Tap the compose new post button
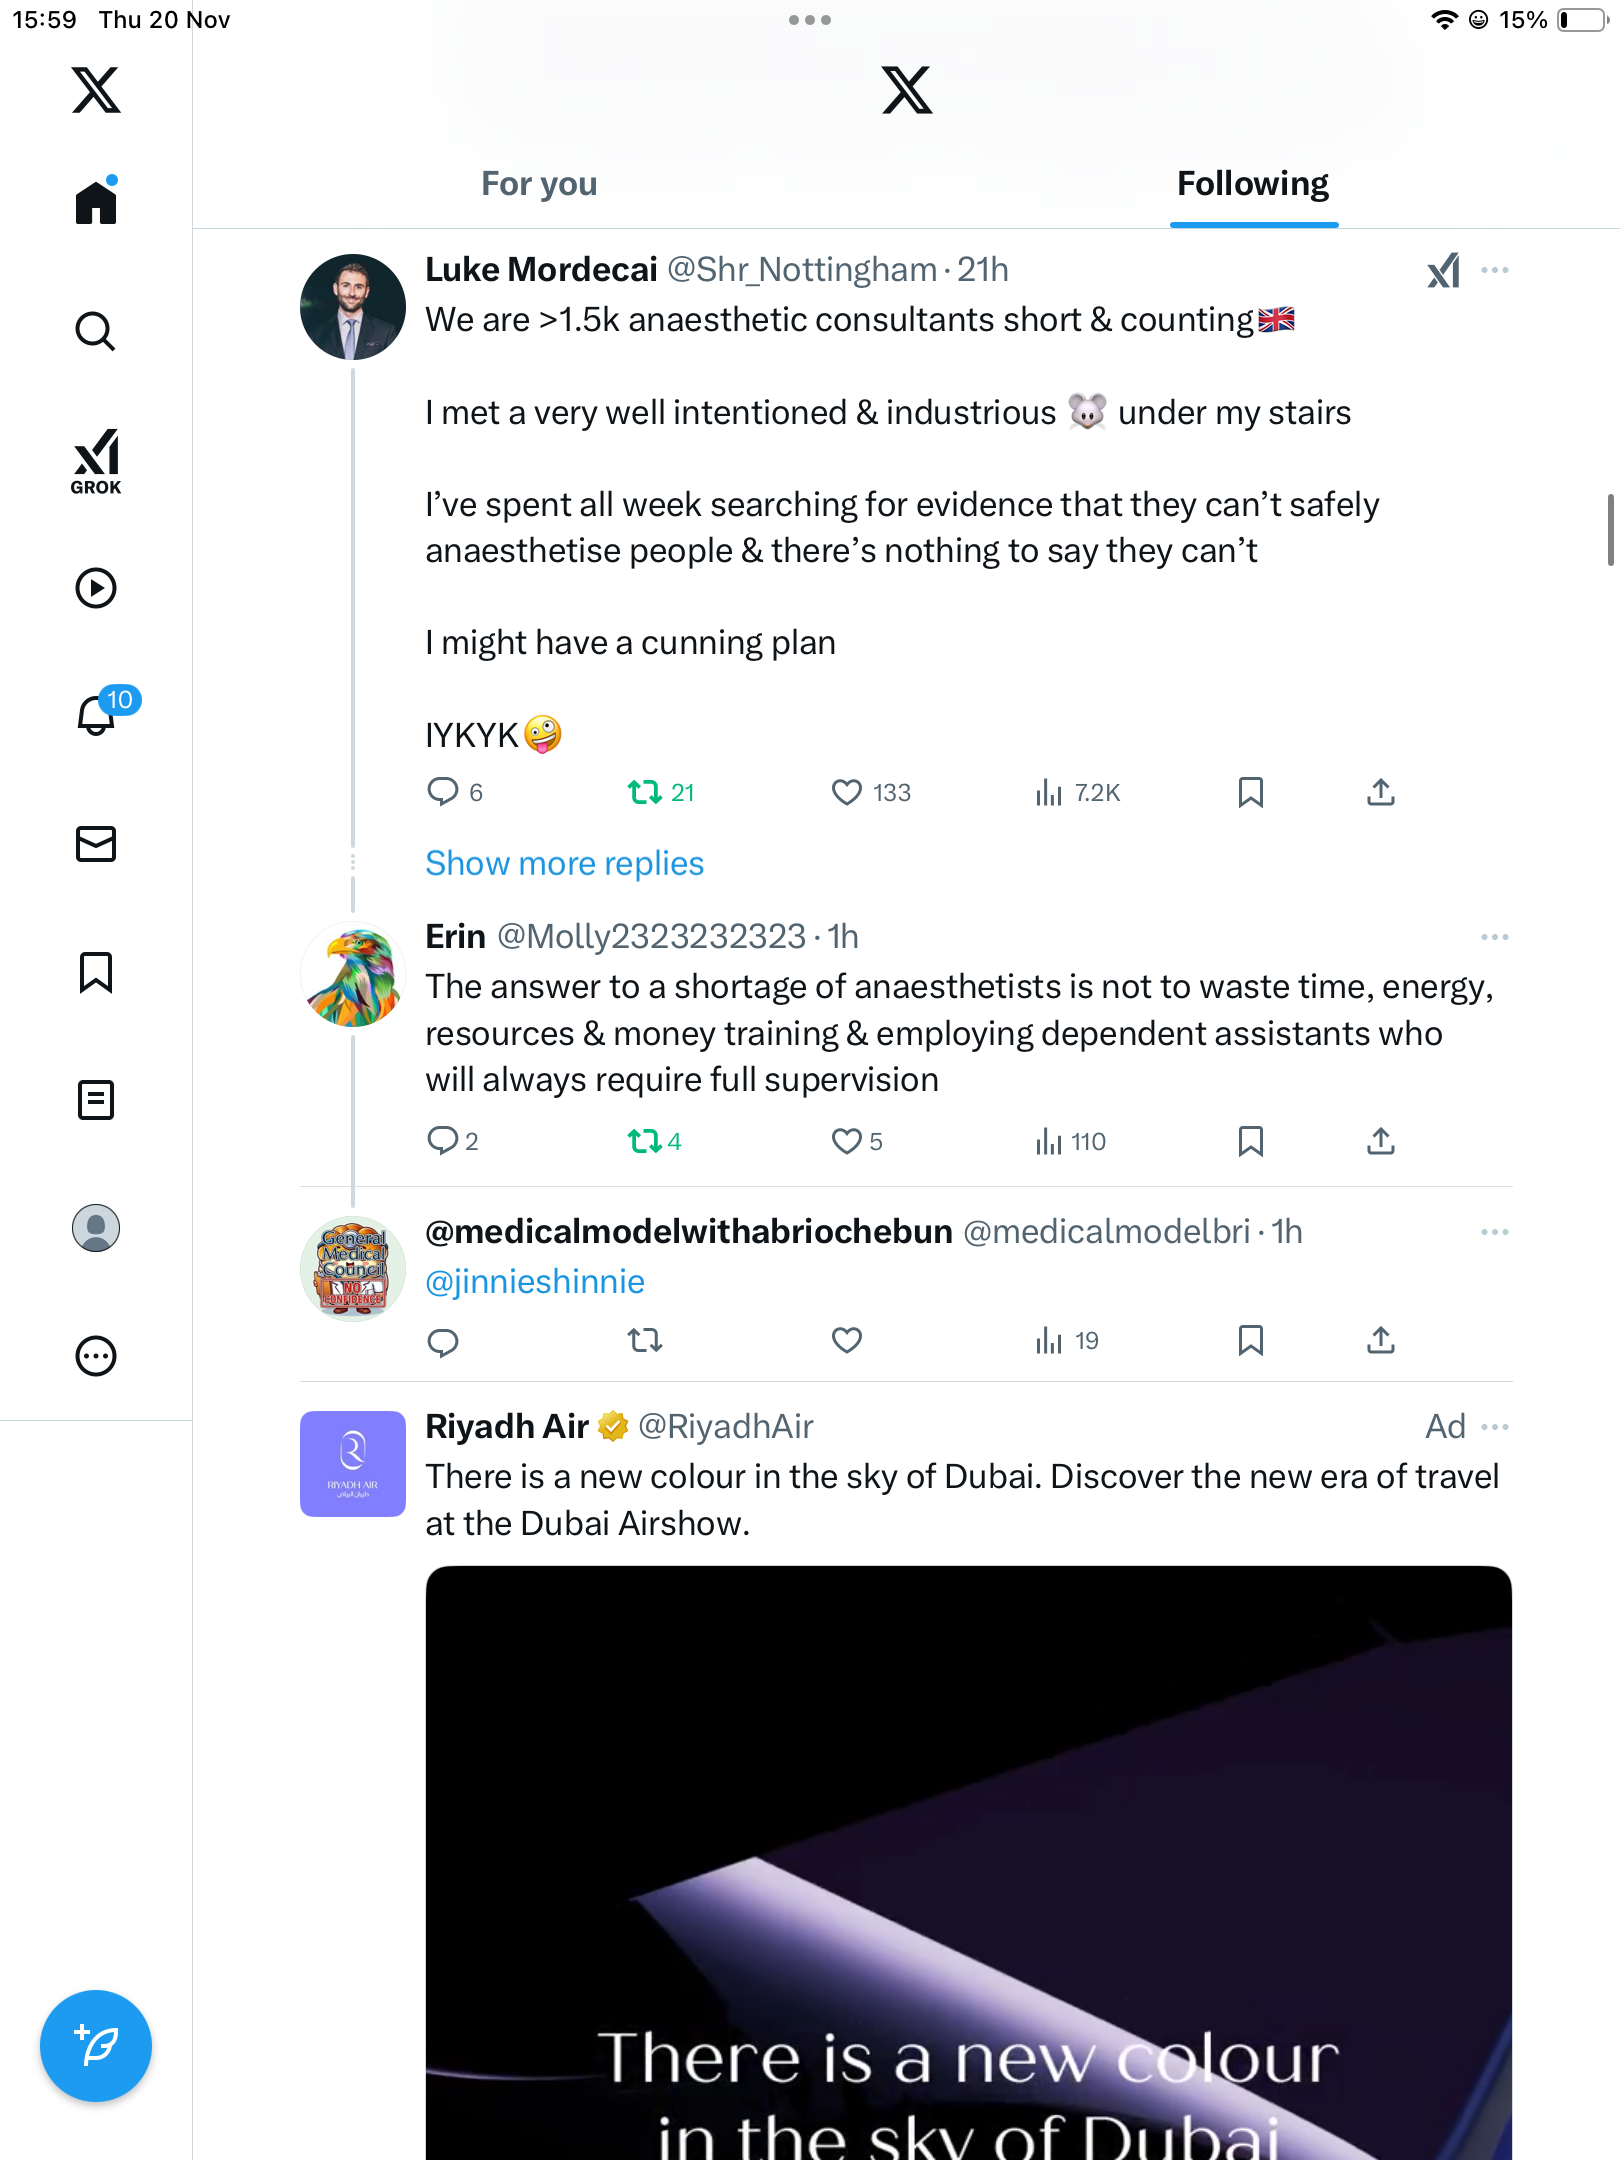Image resolution: width=1620 pixels, height=2160 pixels. click(x=96, y=2046)
